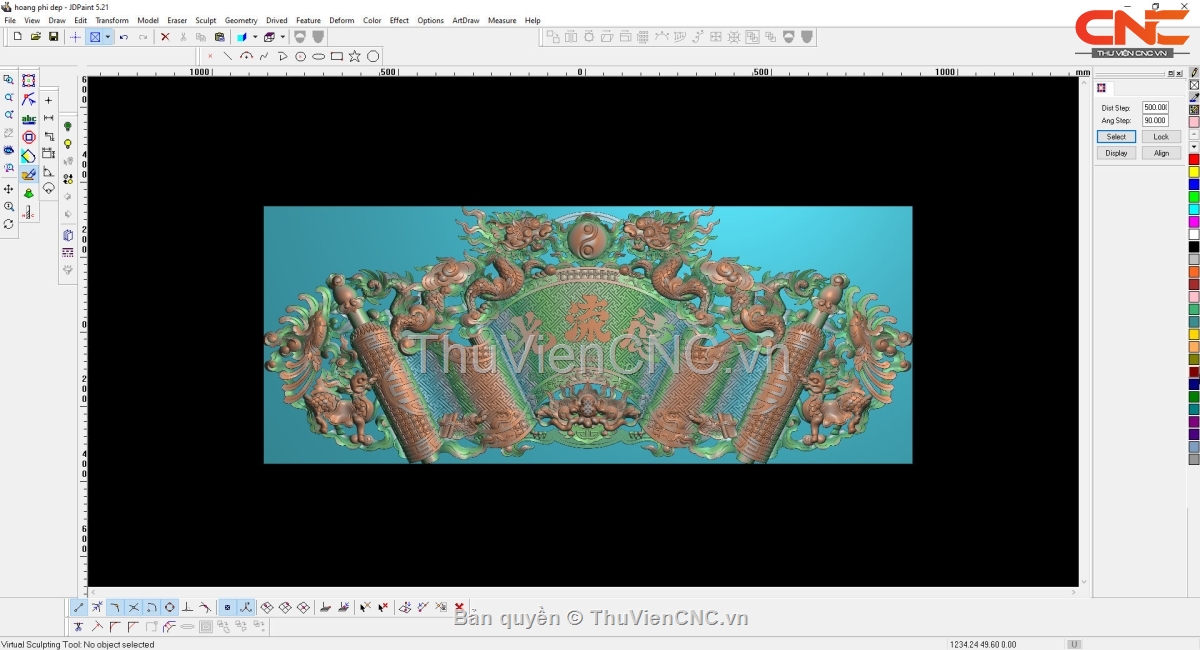Click the red X delete icon

[x=165, y=37]
